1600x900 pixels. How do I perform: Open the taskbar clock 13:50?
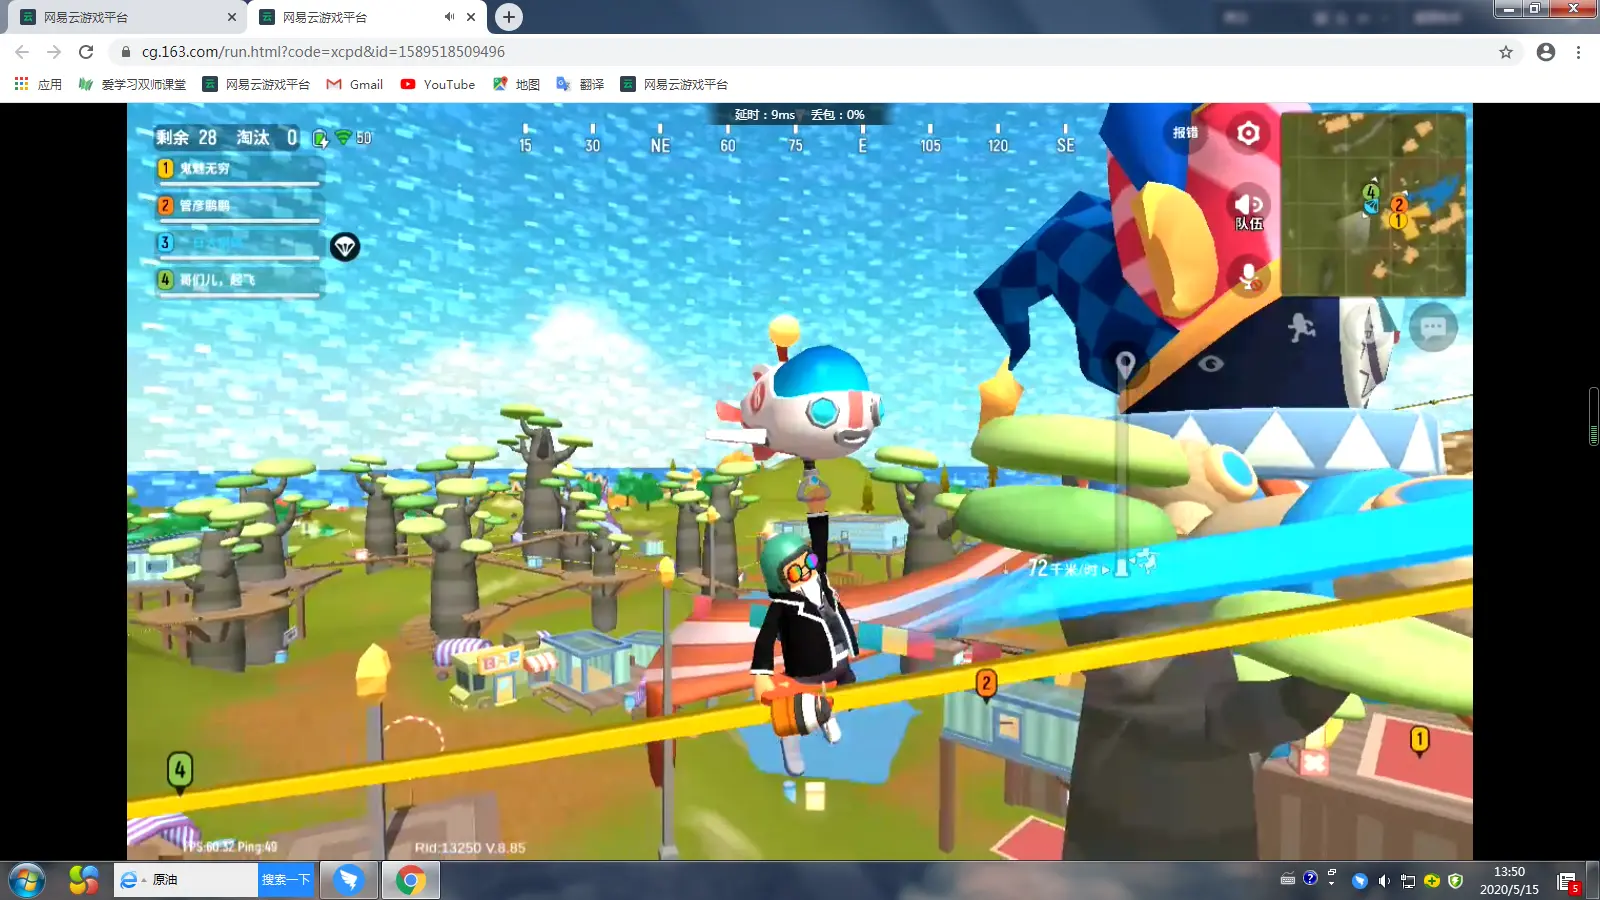(x=1509, y=880)
